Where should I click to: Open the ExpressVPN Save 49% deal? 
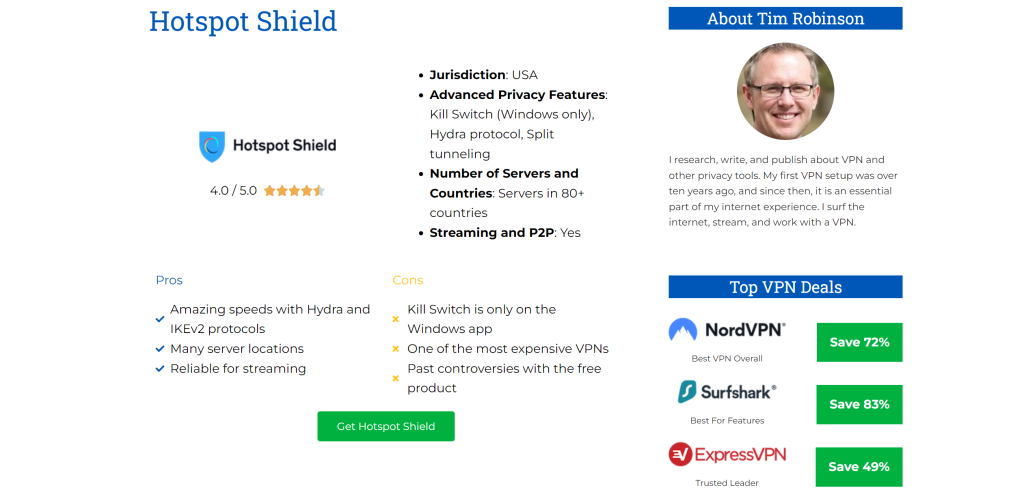pos(859,466)
